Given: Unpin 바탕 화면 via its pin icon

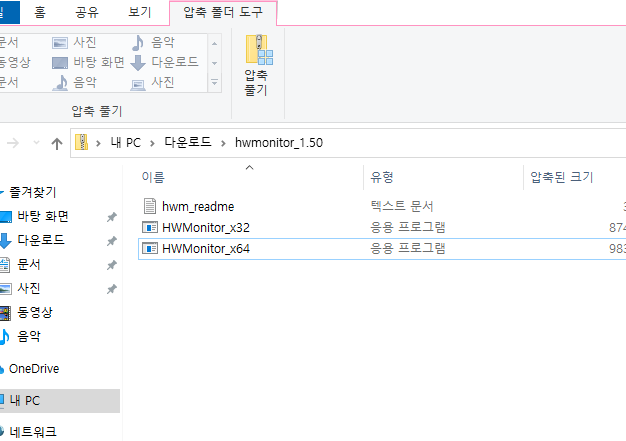Looking at the screenshot, I should tap(112, 217).
